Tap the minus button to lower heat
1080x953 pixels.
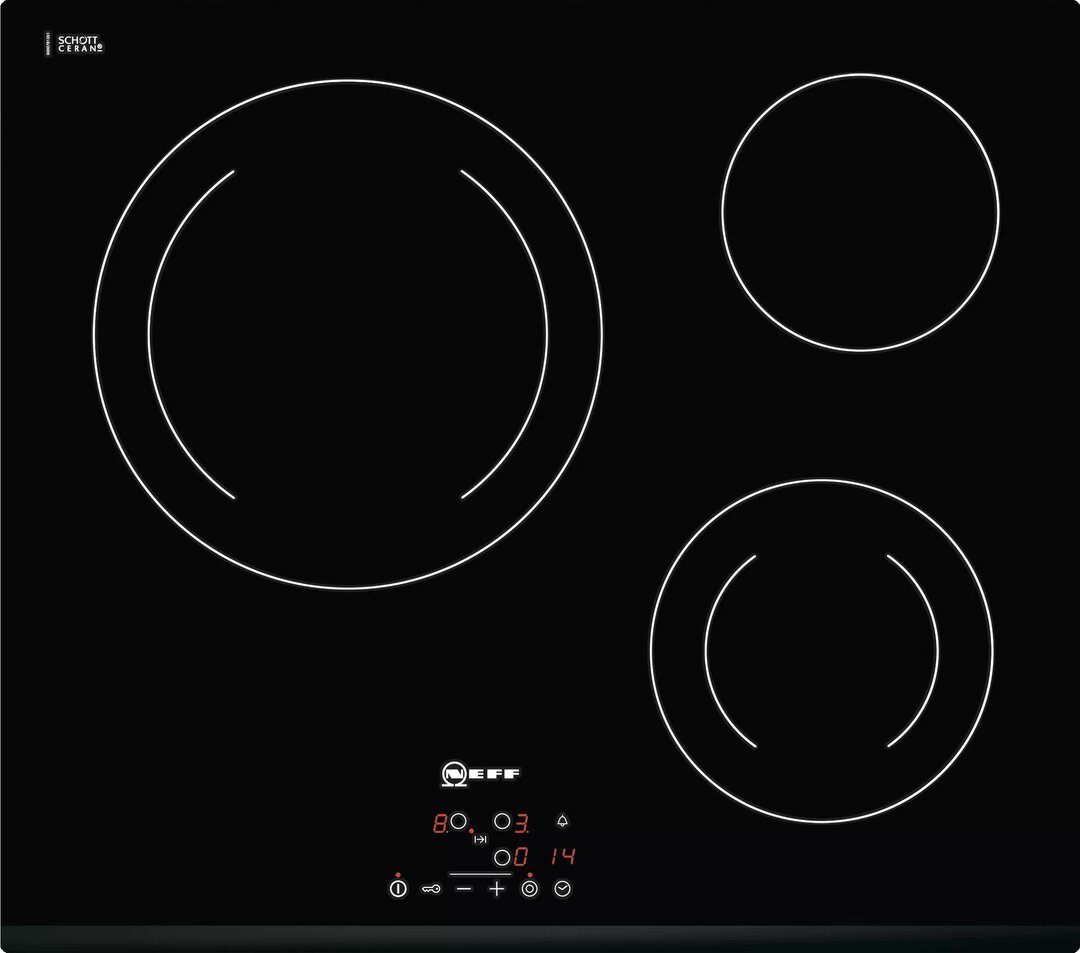pyautogui.click(x=464, y=888)
